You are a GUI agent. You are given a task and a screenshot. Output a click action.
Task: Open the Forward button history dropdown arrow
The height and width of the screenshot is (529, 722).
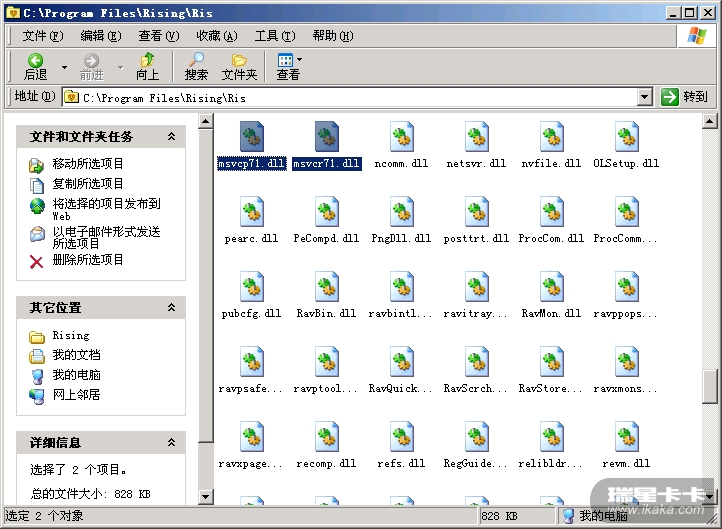(120, 67)
